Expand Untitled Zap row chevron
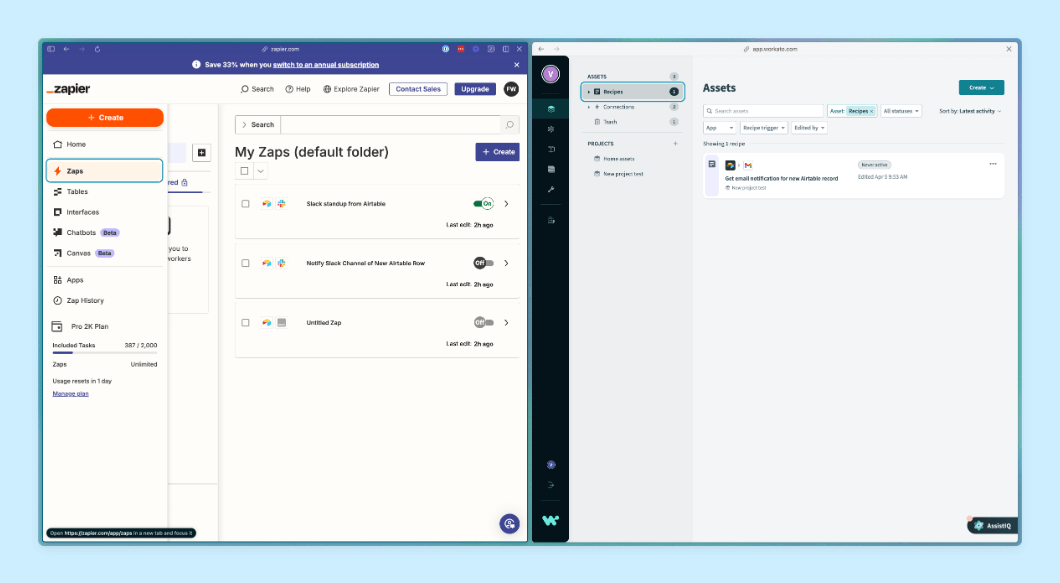 pos(506,323)
